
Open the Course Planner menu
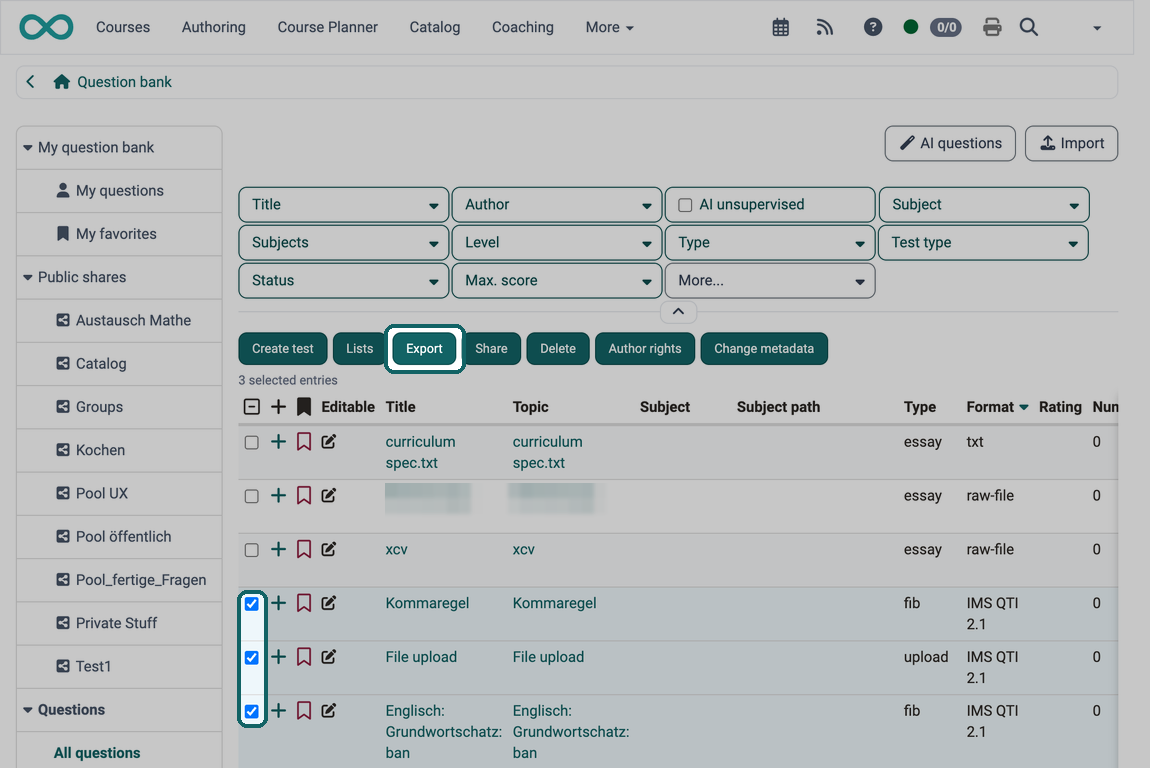pos(327,27)
